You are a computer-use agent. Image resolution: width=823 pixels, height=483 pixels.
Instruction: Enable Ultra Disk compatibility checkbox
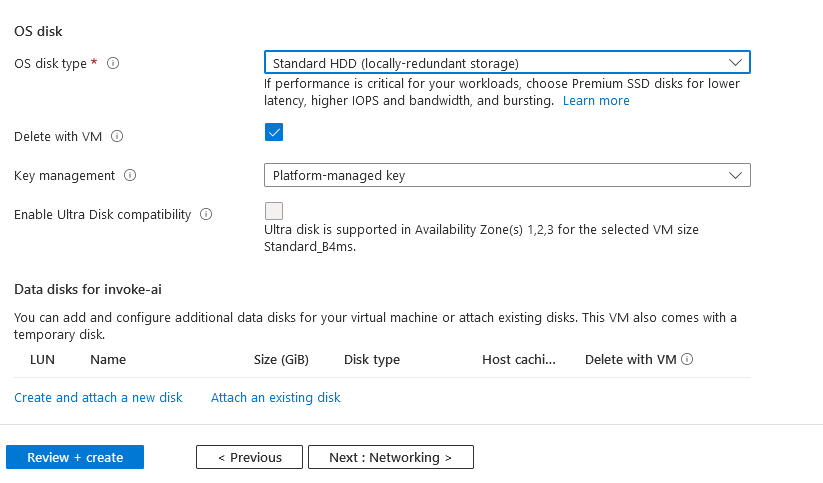click(x=274, y=211)
